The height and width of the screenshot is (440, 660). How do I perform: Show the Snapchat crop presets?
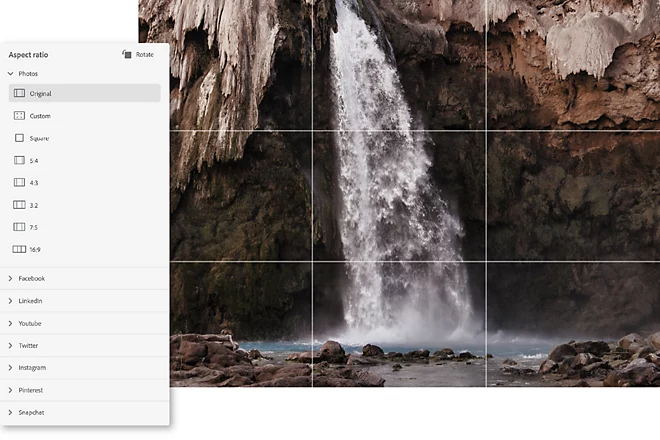[x=84, y=412]
